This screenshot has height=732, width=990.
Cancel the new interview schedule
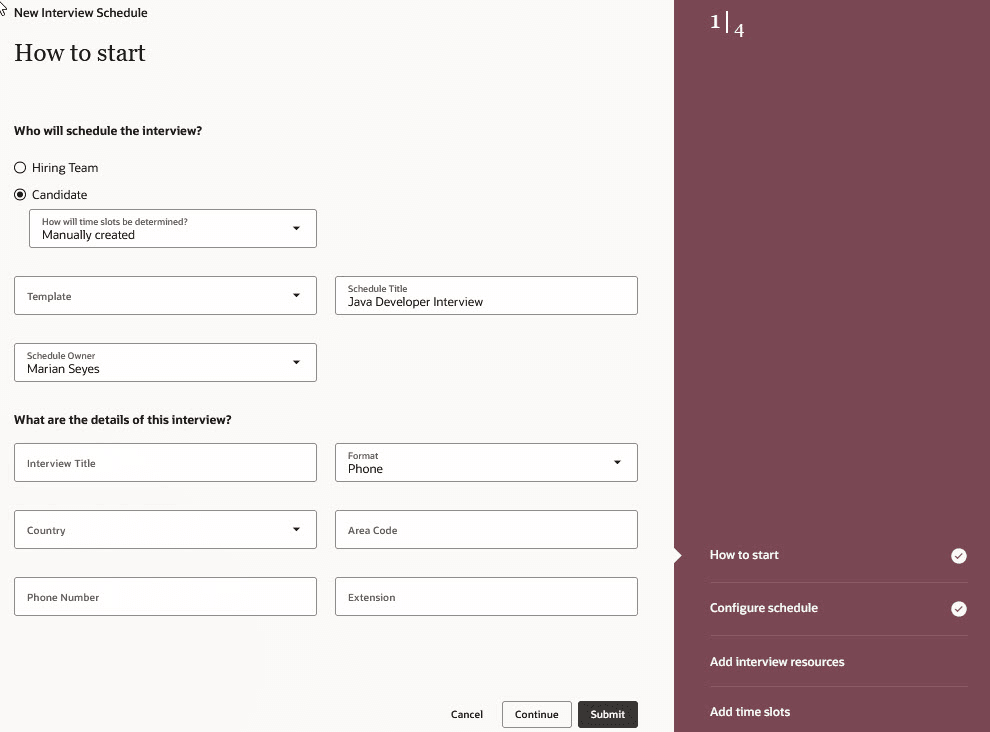point(467,714)
